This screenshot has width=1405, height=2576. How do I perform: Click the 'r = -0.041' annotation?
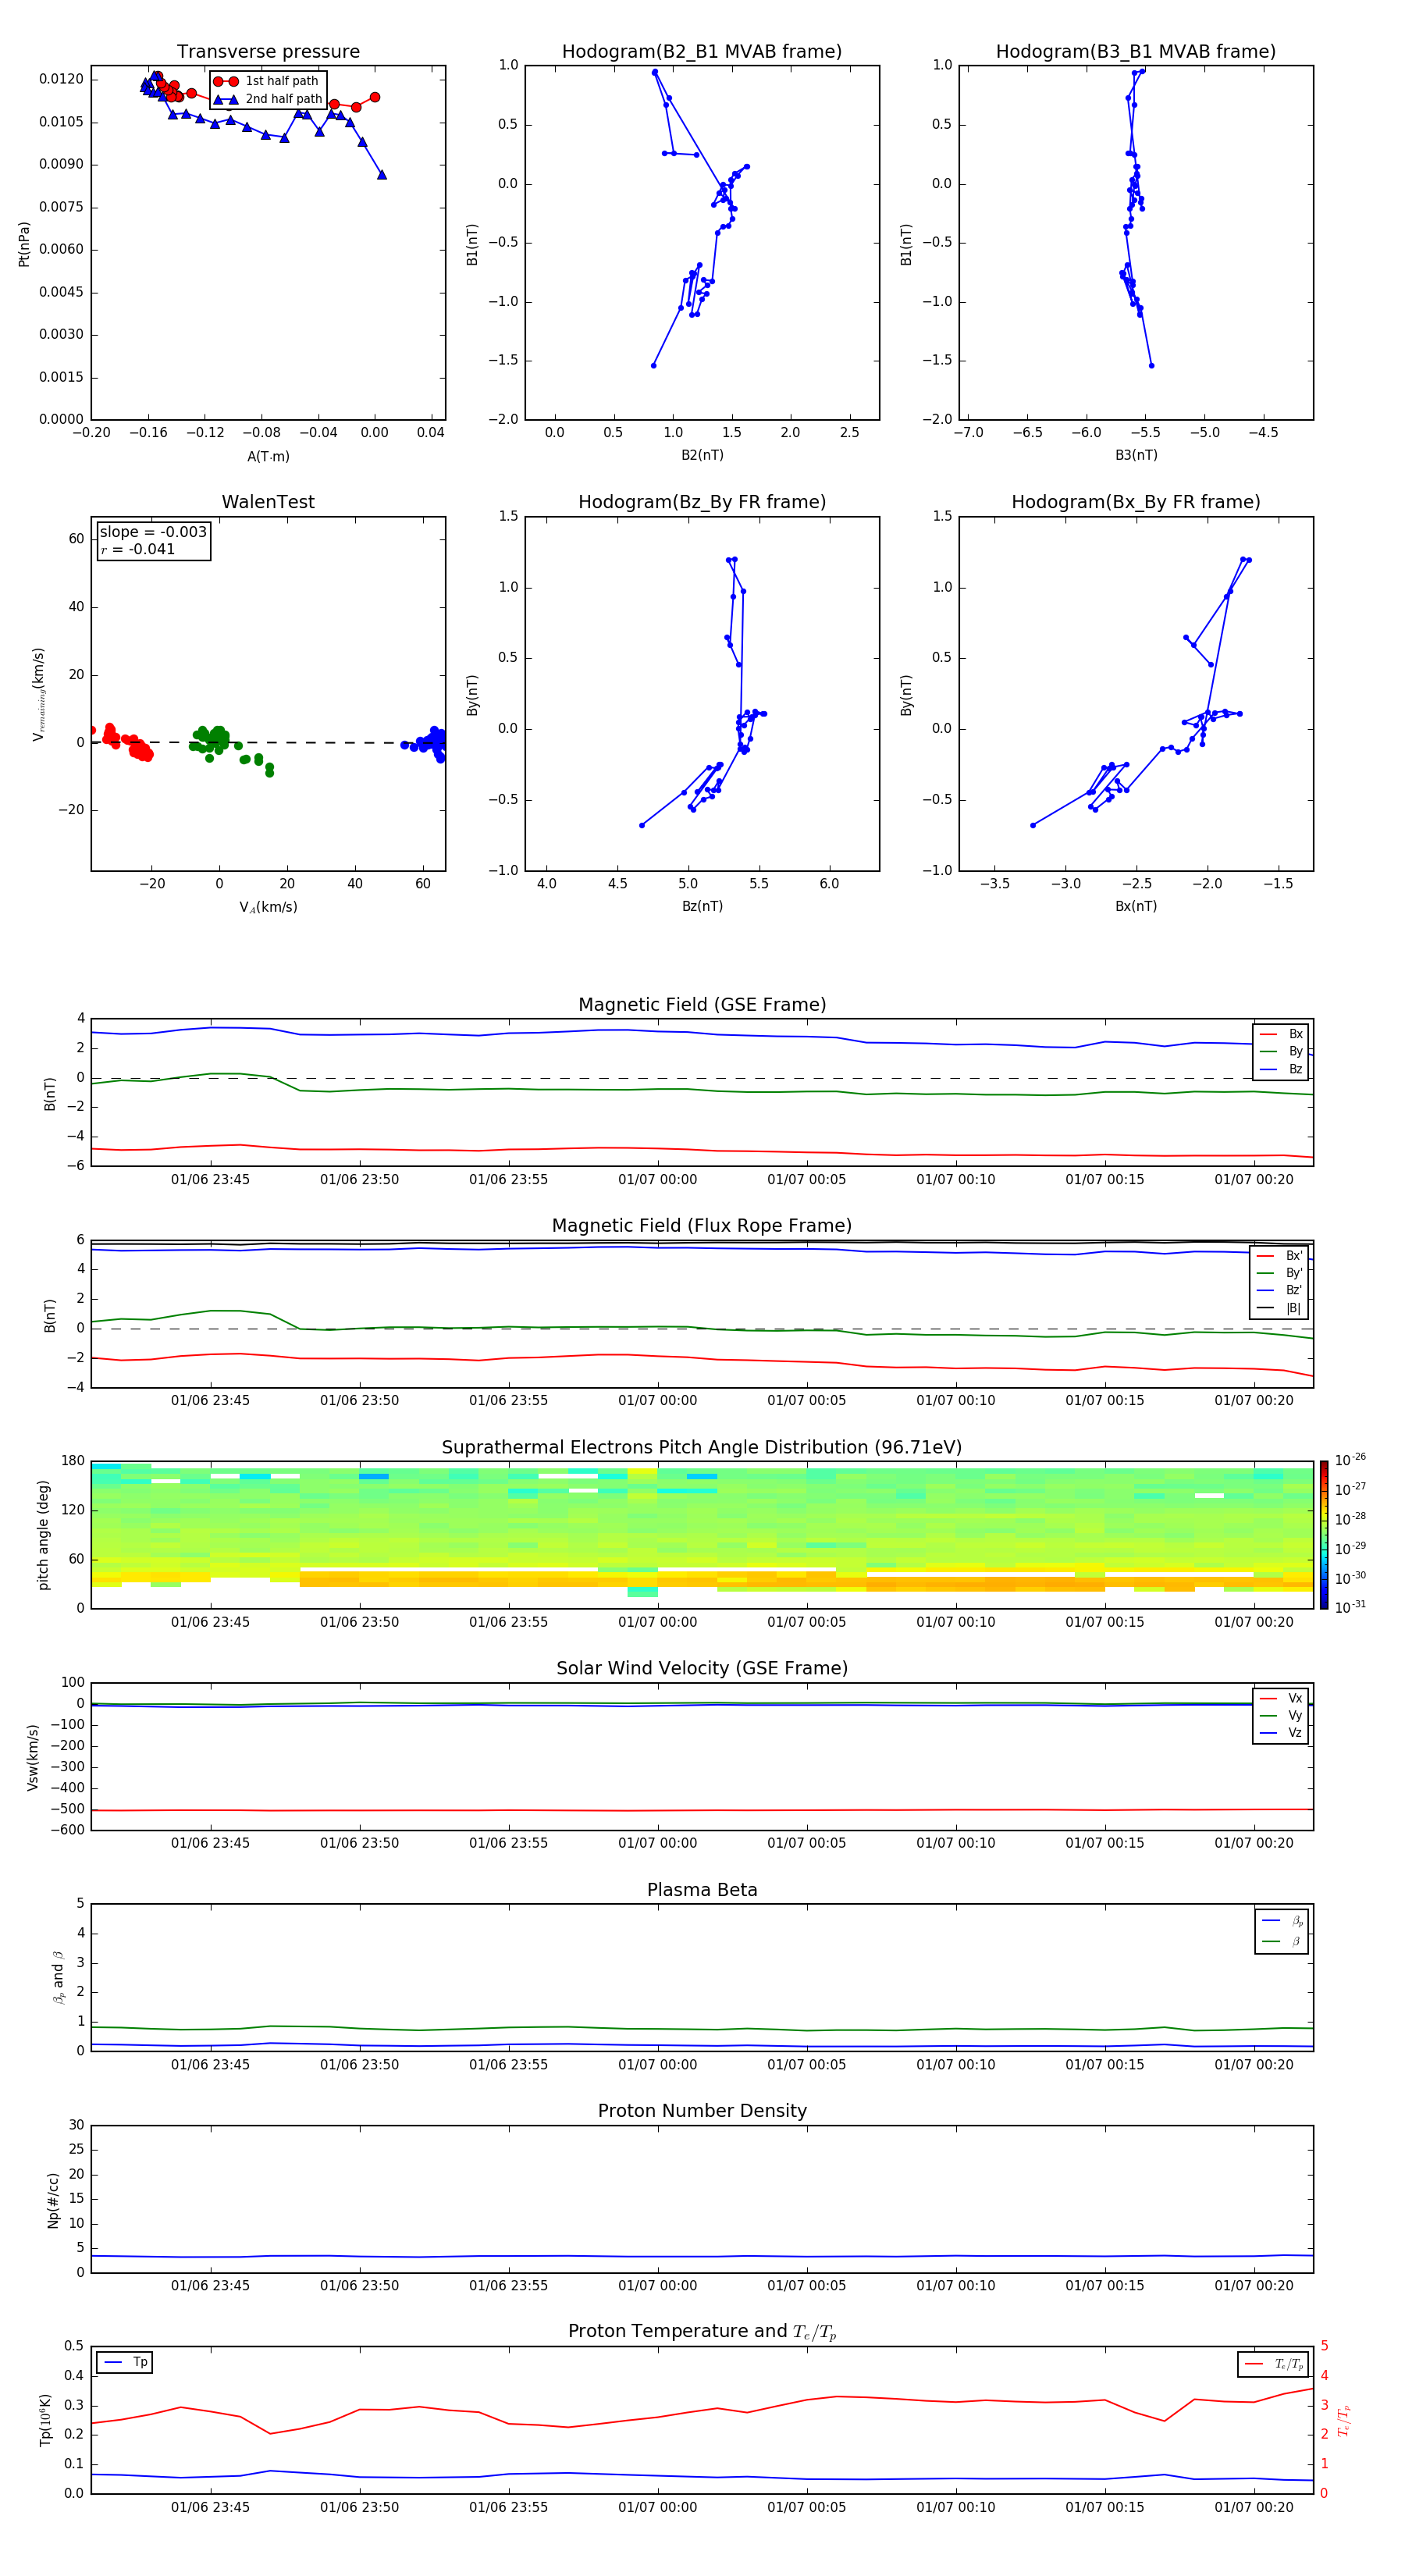[x=138, y=549]
